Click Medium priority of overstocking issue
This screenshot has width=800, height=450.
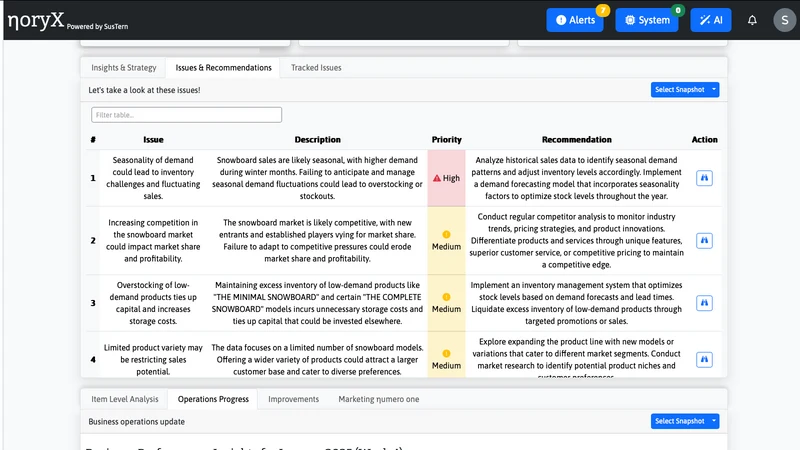click(x=446, y=303)
